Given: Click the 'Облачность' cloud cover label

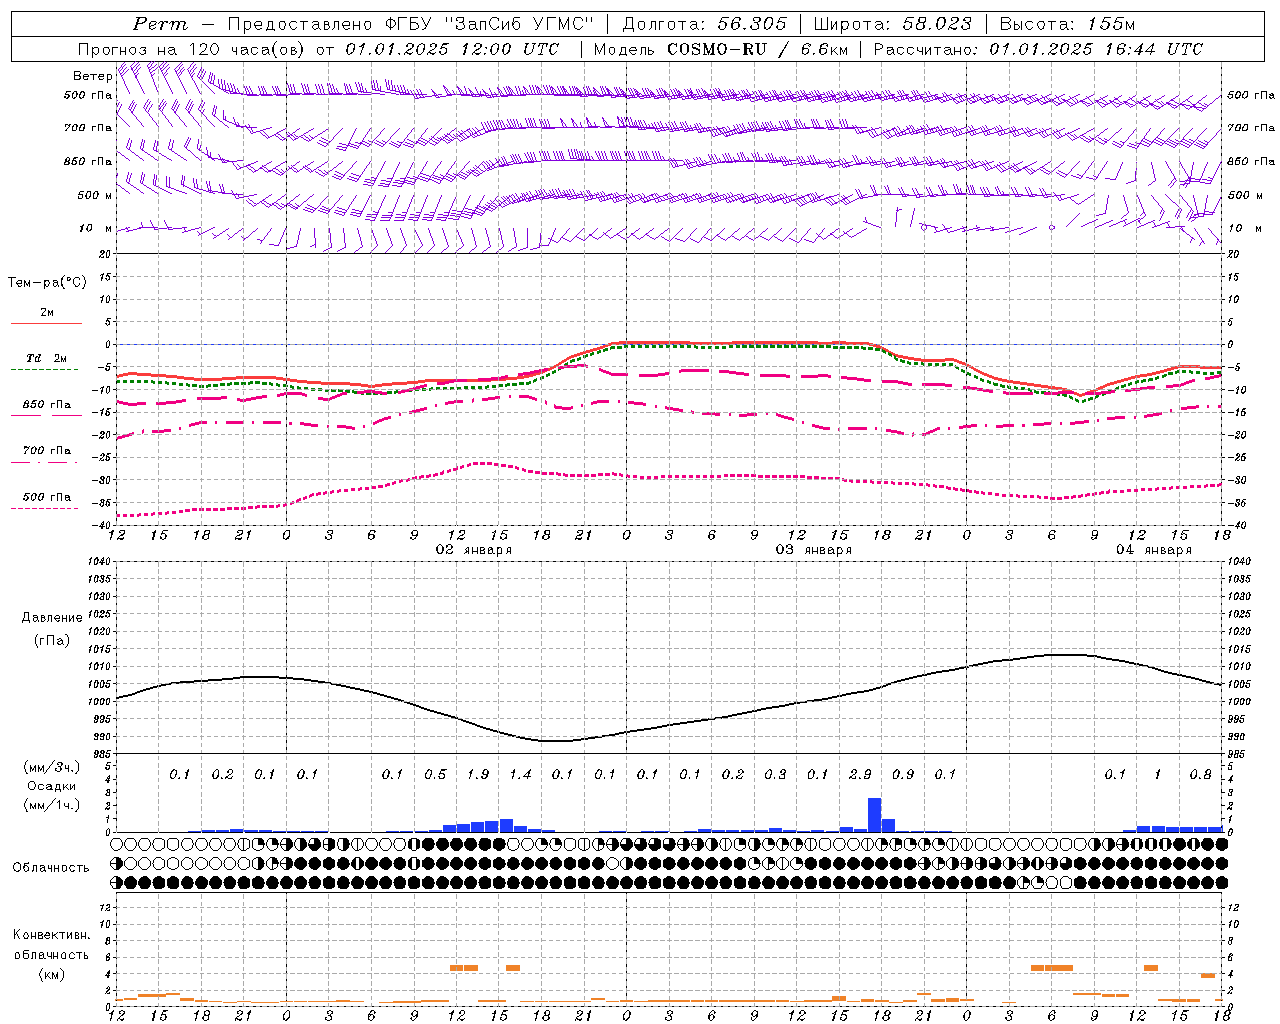Looking at the screenshot, I should coord(51,868).
